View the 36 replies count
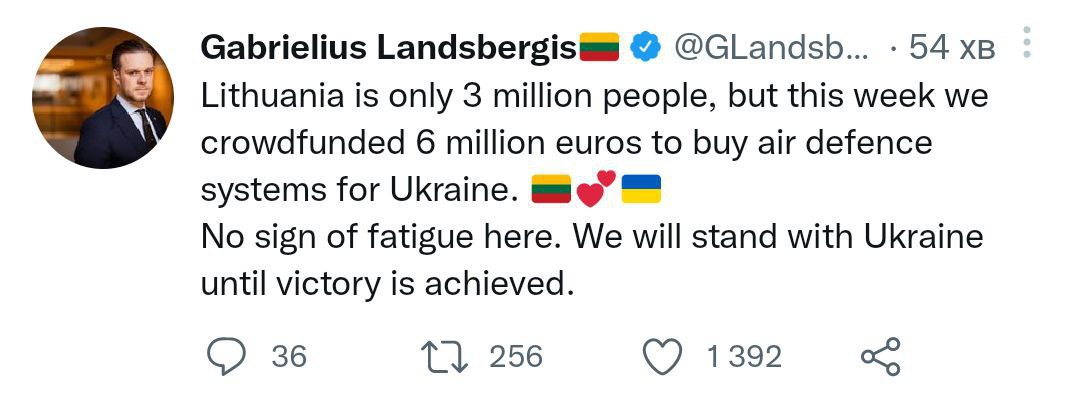The height and width of the screenshot is (405, 1080). (x=289, y=356)
